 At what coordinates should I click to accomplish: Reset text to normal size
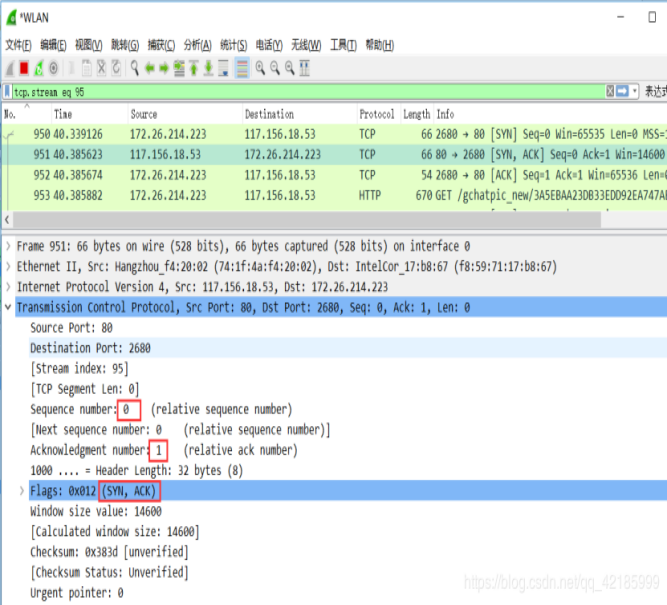[x=290, y=68]
